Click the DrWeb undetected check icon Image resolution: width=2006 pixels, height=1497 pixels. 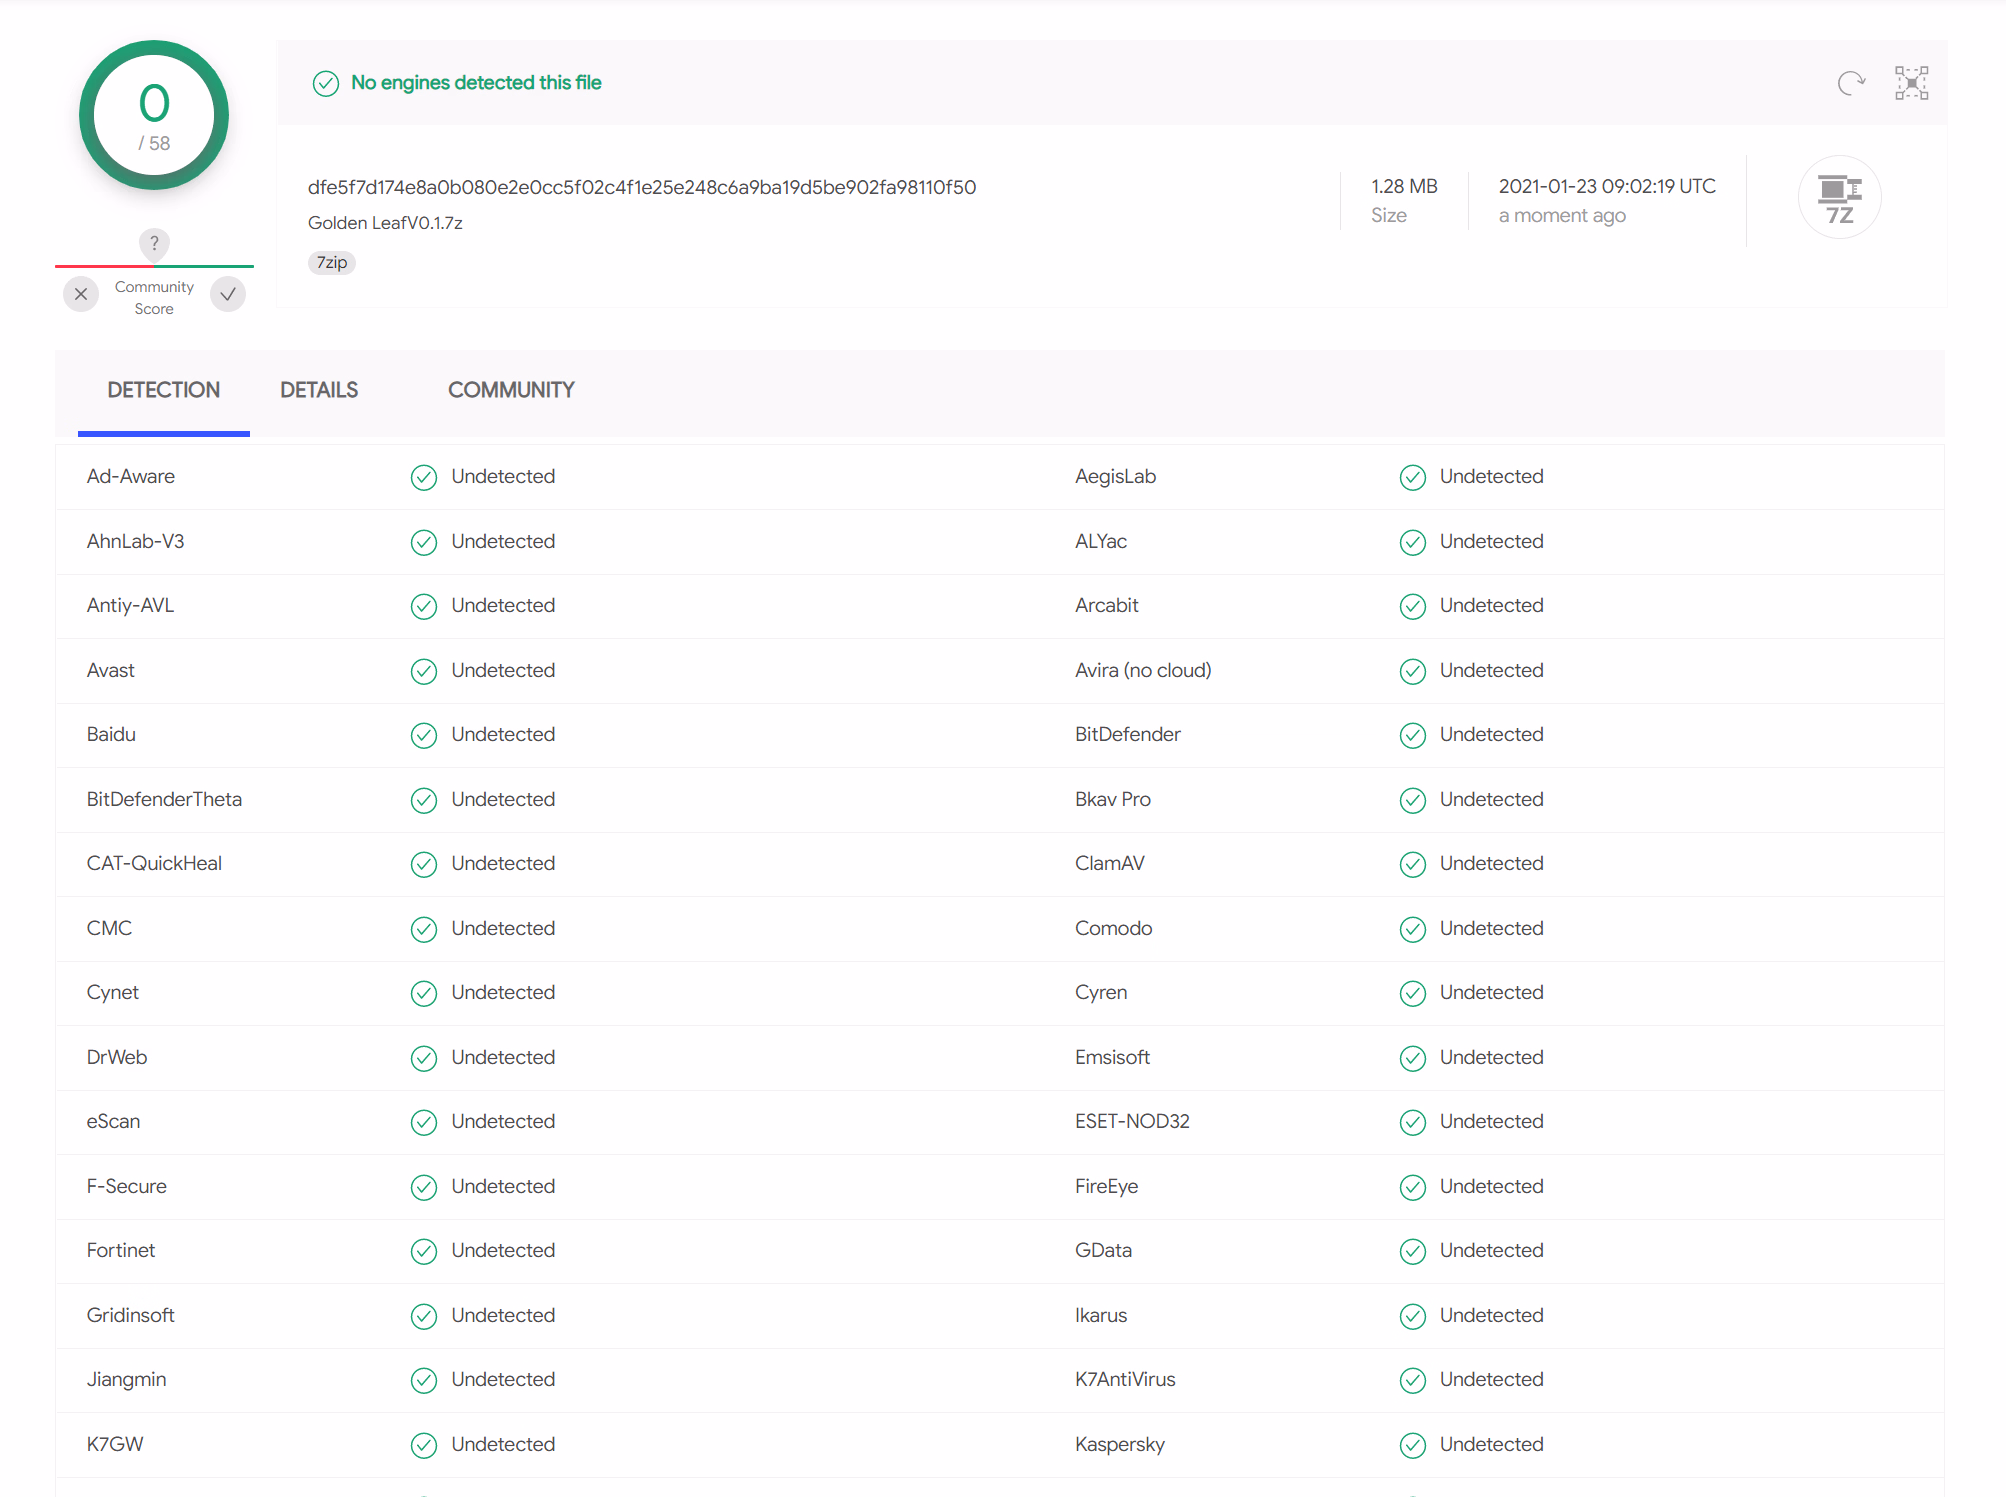(x=424, y=1058)
